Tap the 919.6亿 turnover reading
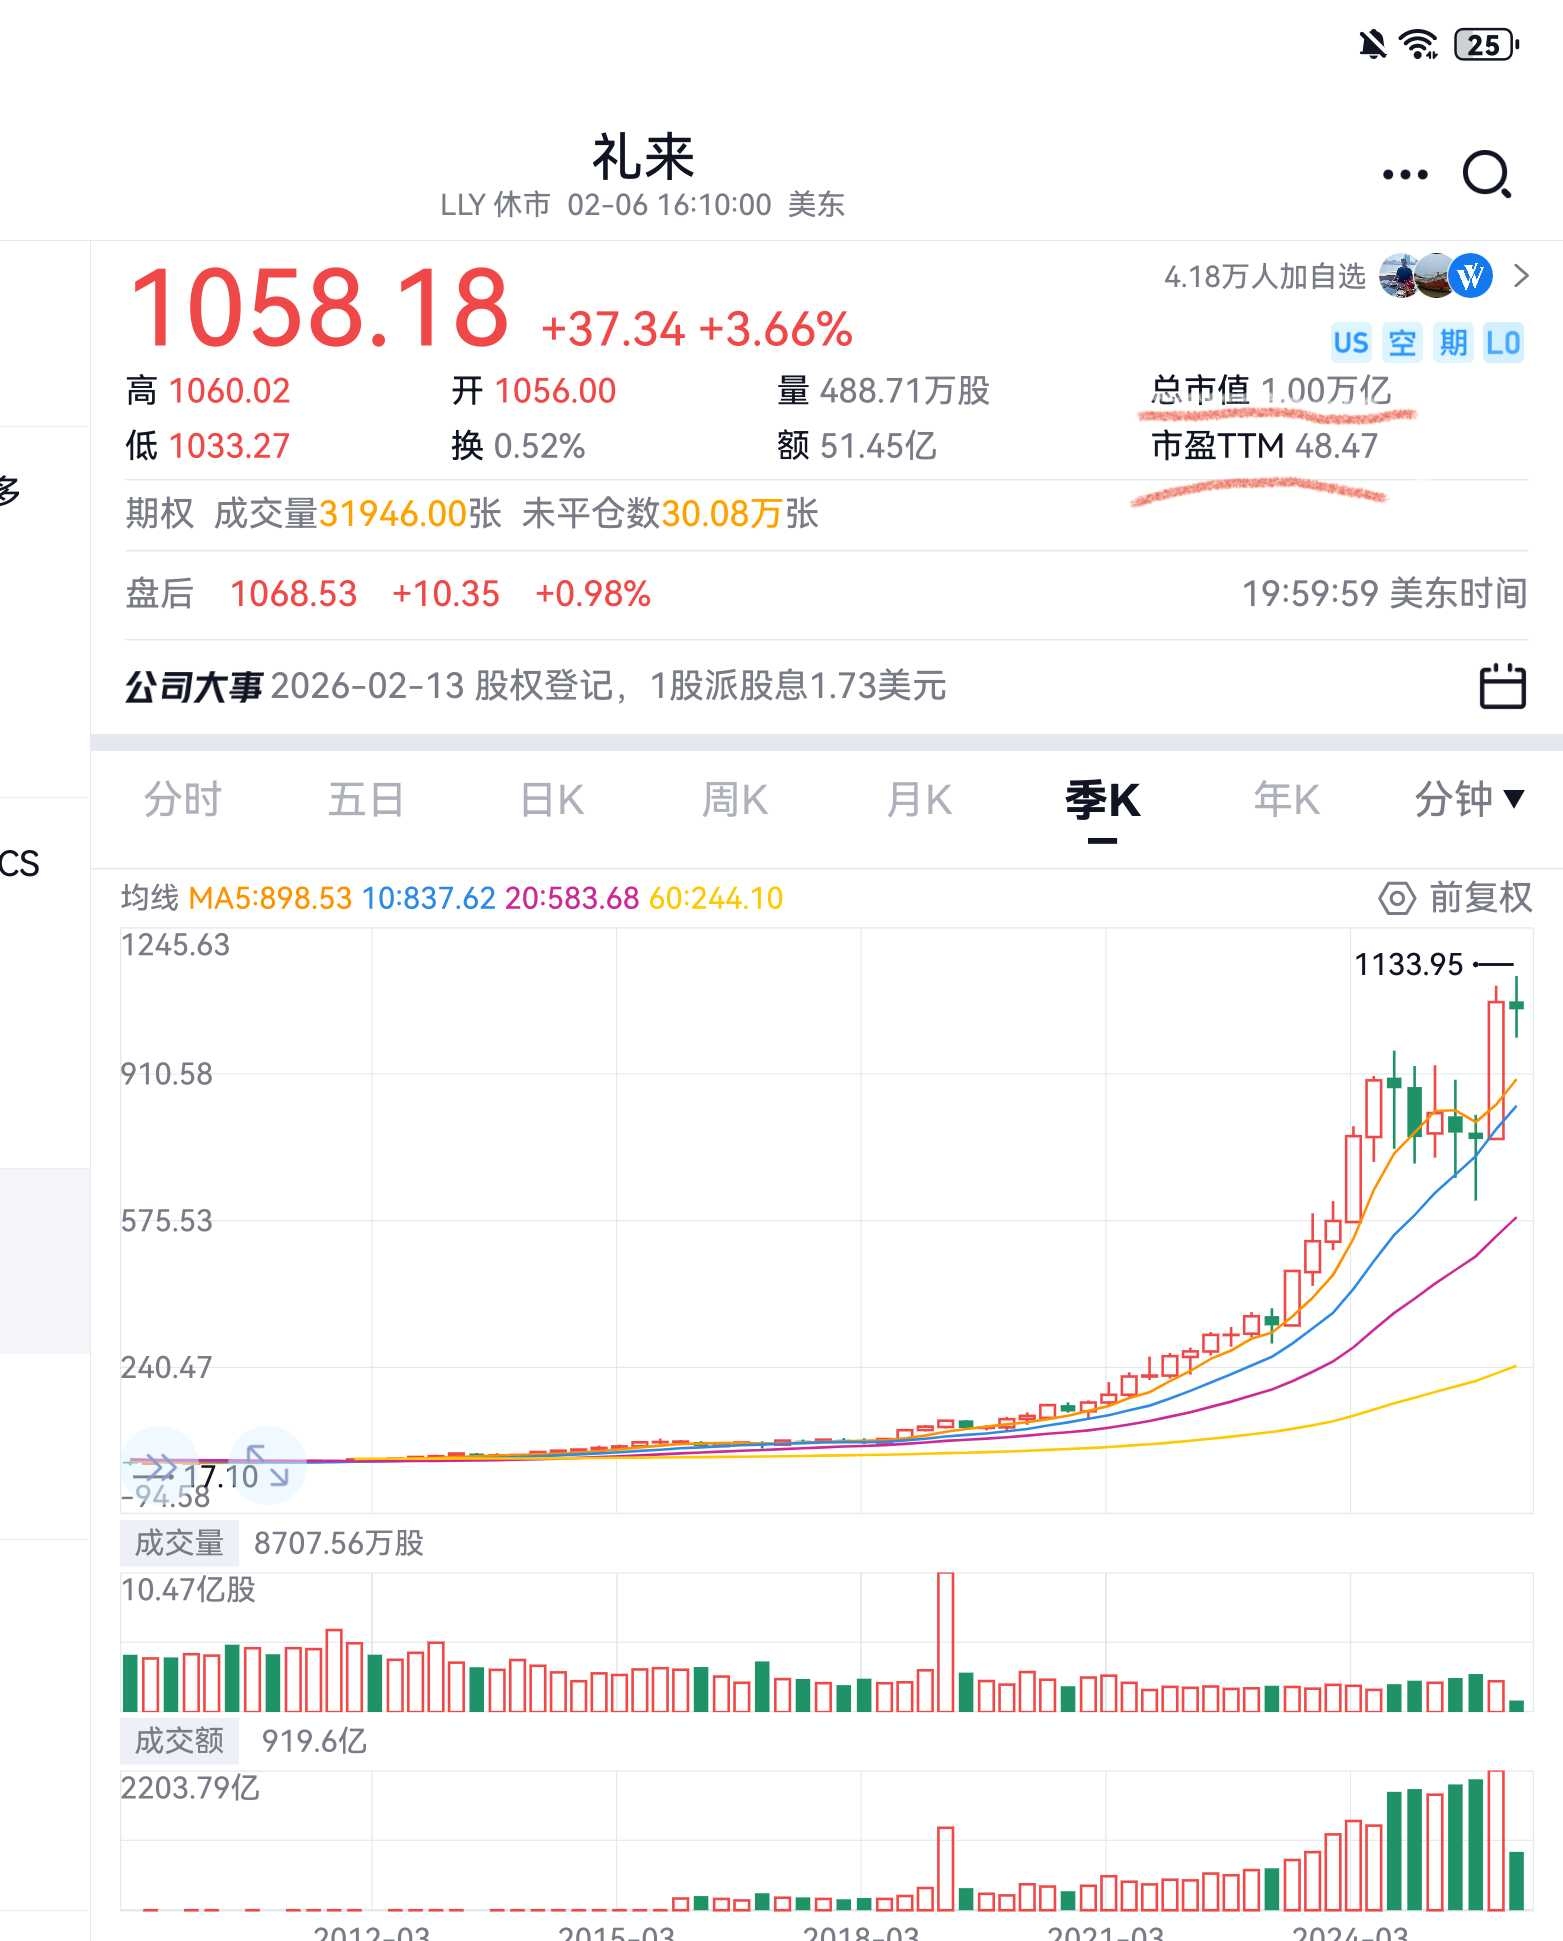This screenshot has height=1941, width=1563. pyautogui.click(x=314, y=1741)
